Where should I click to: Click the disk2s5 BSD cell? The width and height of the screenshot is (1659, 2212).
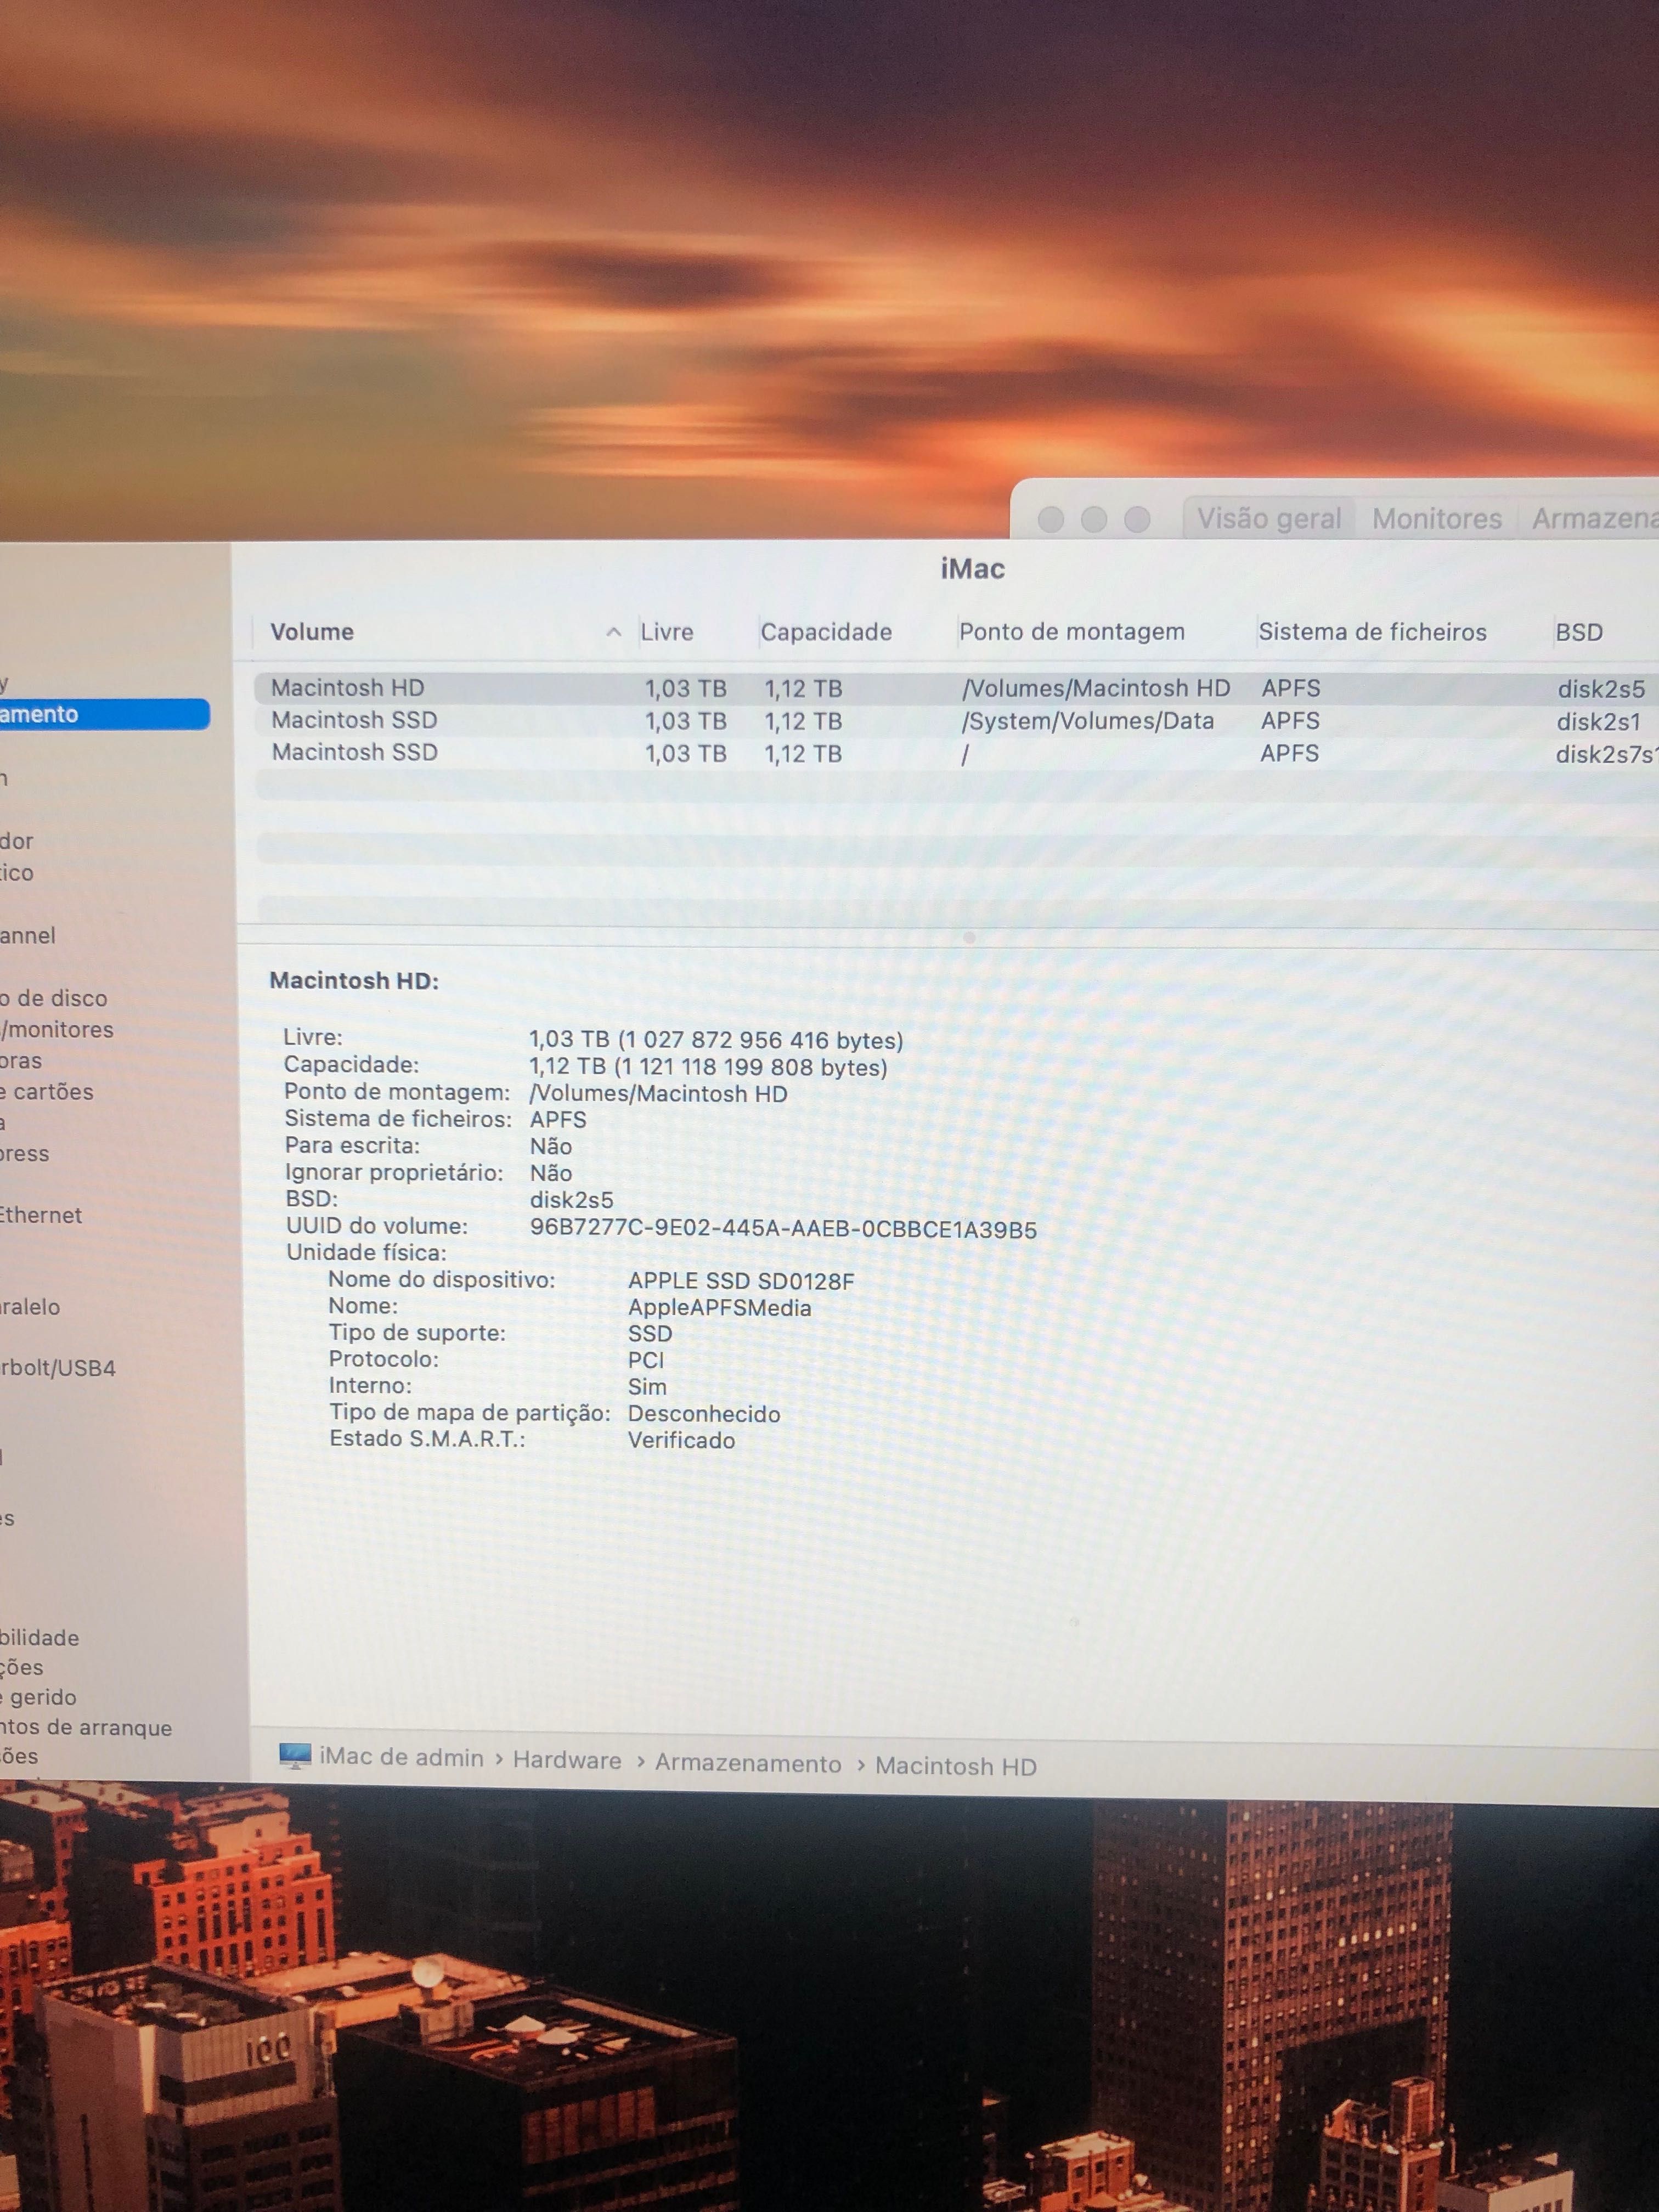(x=1601, y=689)
